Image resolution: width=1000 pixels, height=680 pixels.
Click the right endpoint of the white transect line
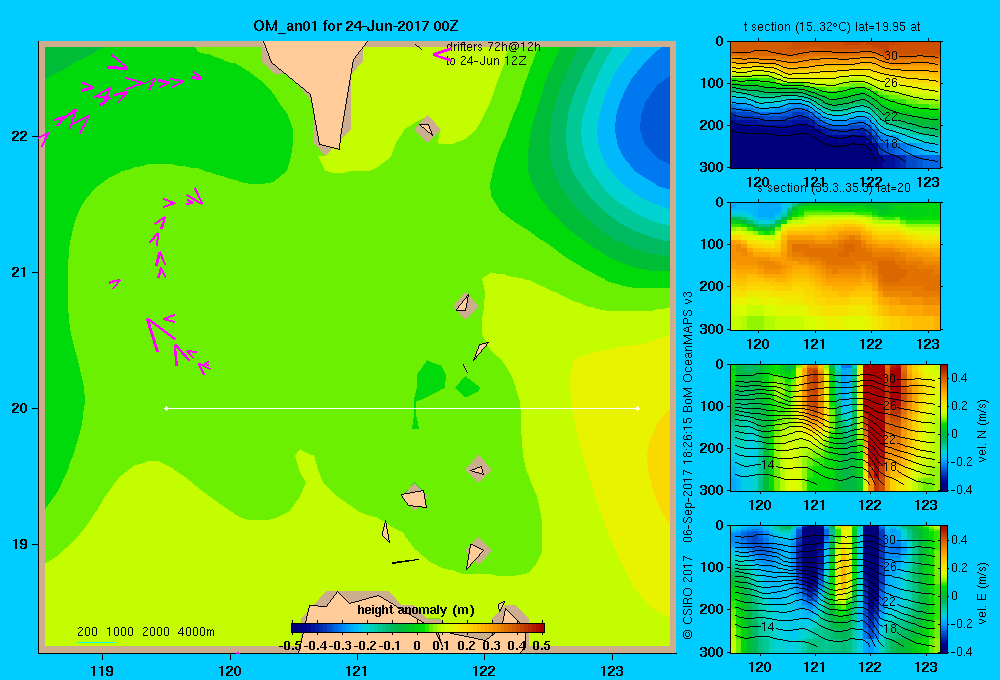coord(638,408)
